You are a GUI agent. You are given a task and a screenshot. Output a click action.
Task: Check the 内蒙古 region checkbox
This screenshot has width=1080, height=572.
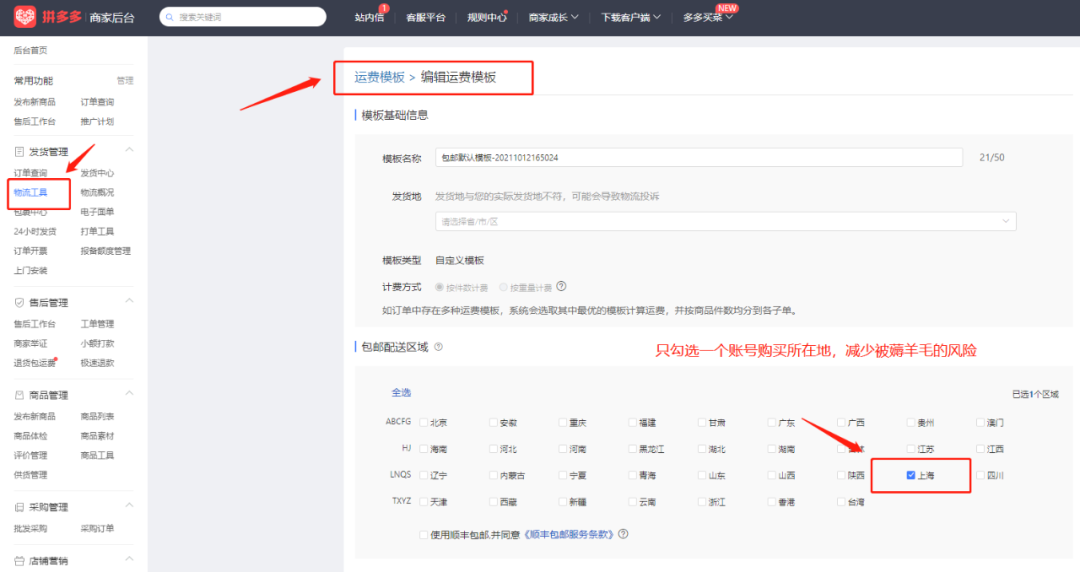[493, 475]
